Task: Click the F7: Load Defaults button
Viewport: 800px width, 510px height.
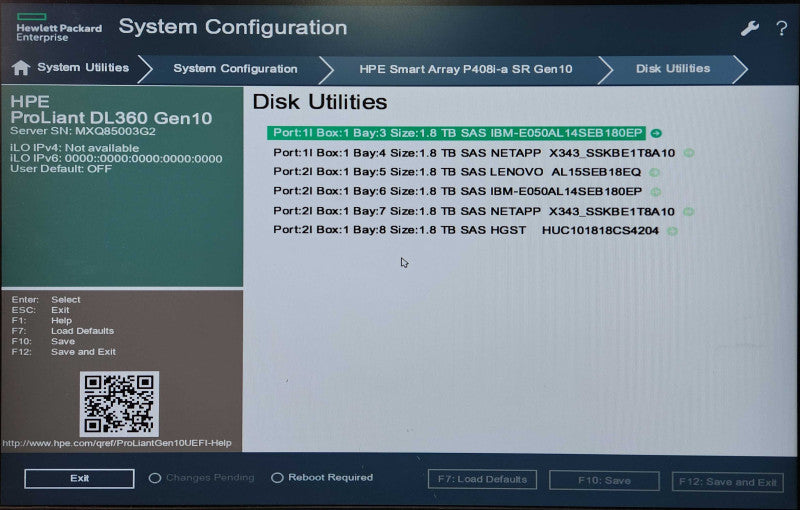Action: coord(482,479)
